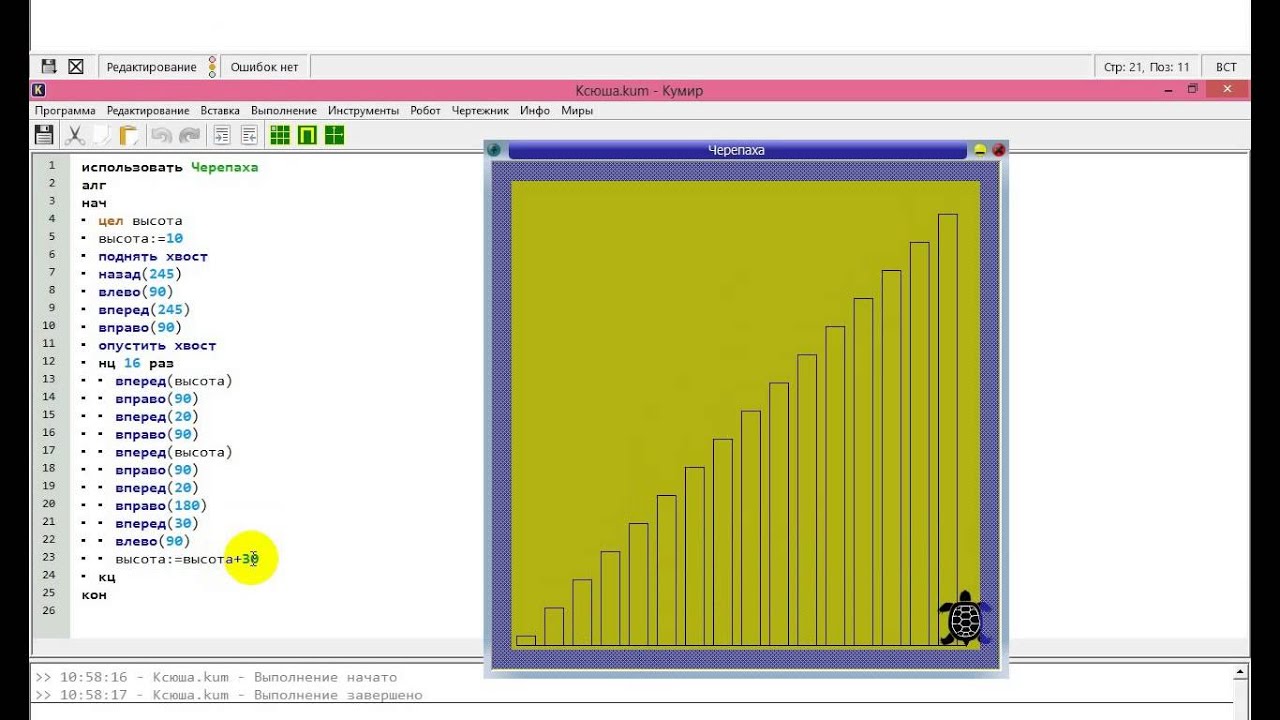1280x720 pixels.
Task: Click the save floppy icon in main toolbar
Action: point(44,135)
